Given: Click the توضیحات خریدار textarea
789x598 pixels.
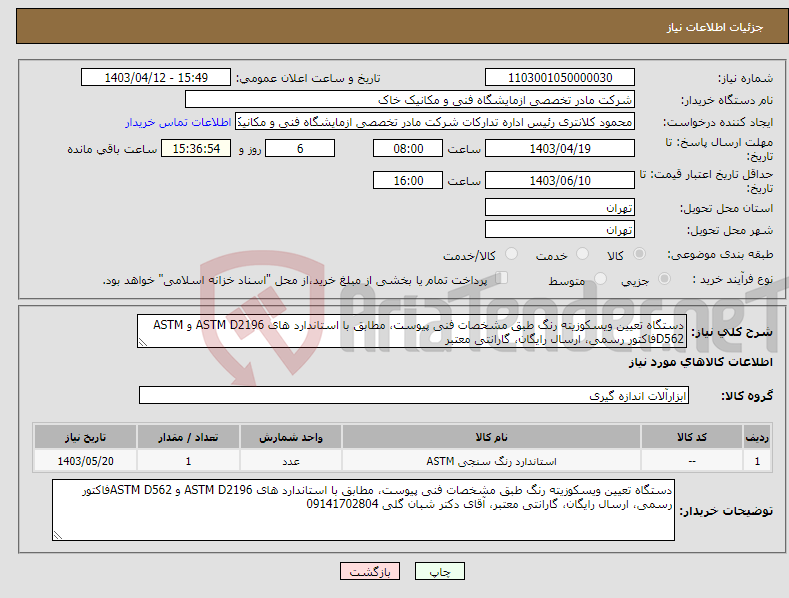Looking at the screenshot, I should pos(363,510).
